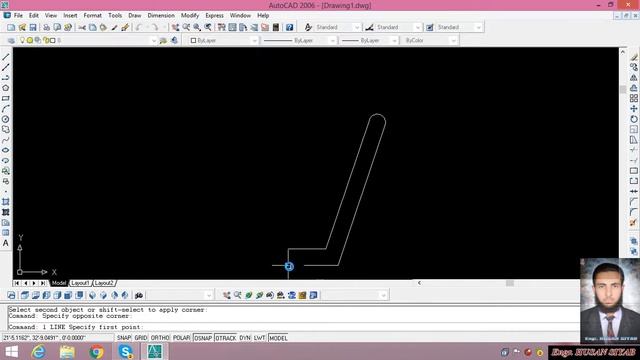Select the Spline draw tool
The image size is (640, 360).
click(6, 140)
